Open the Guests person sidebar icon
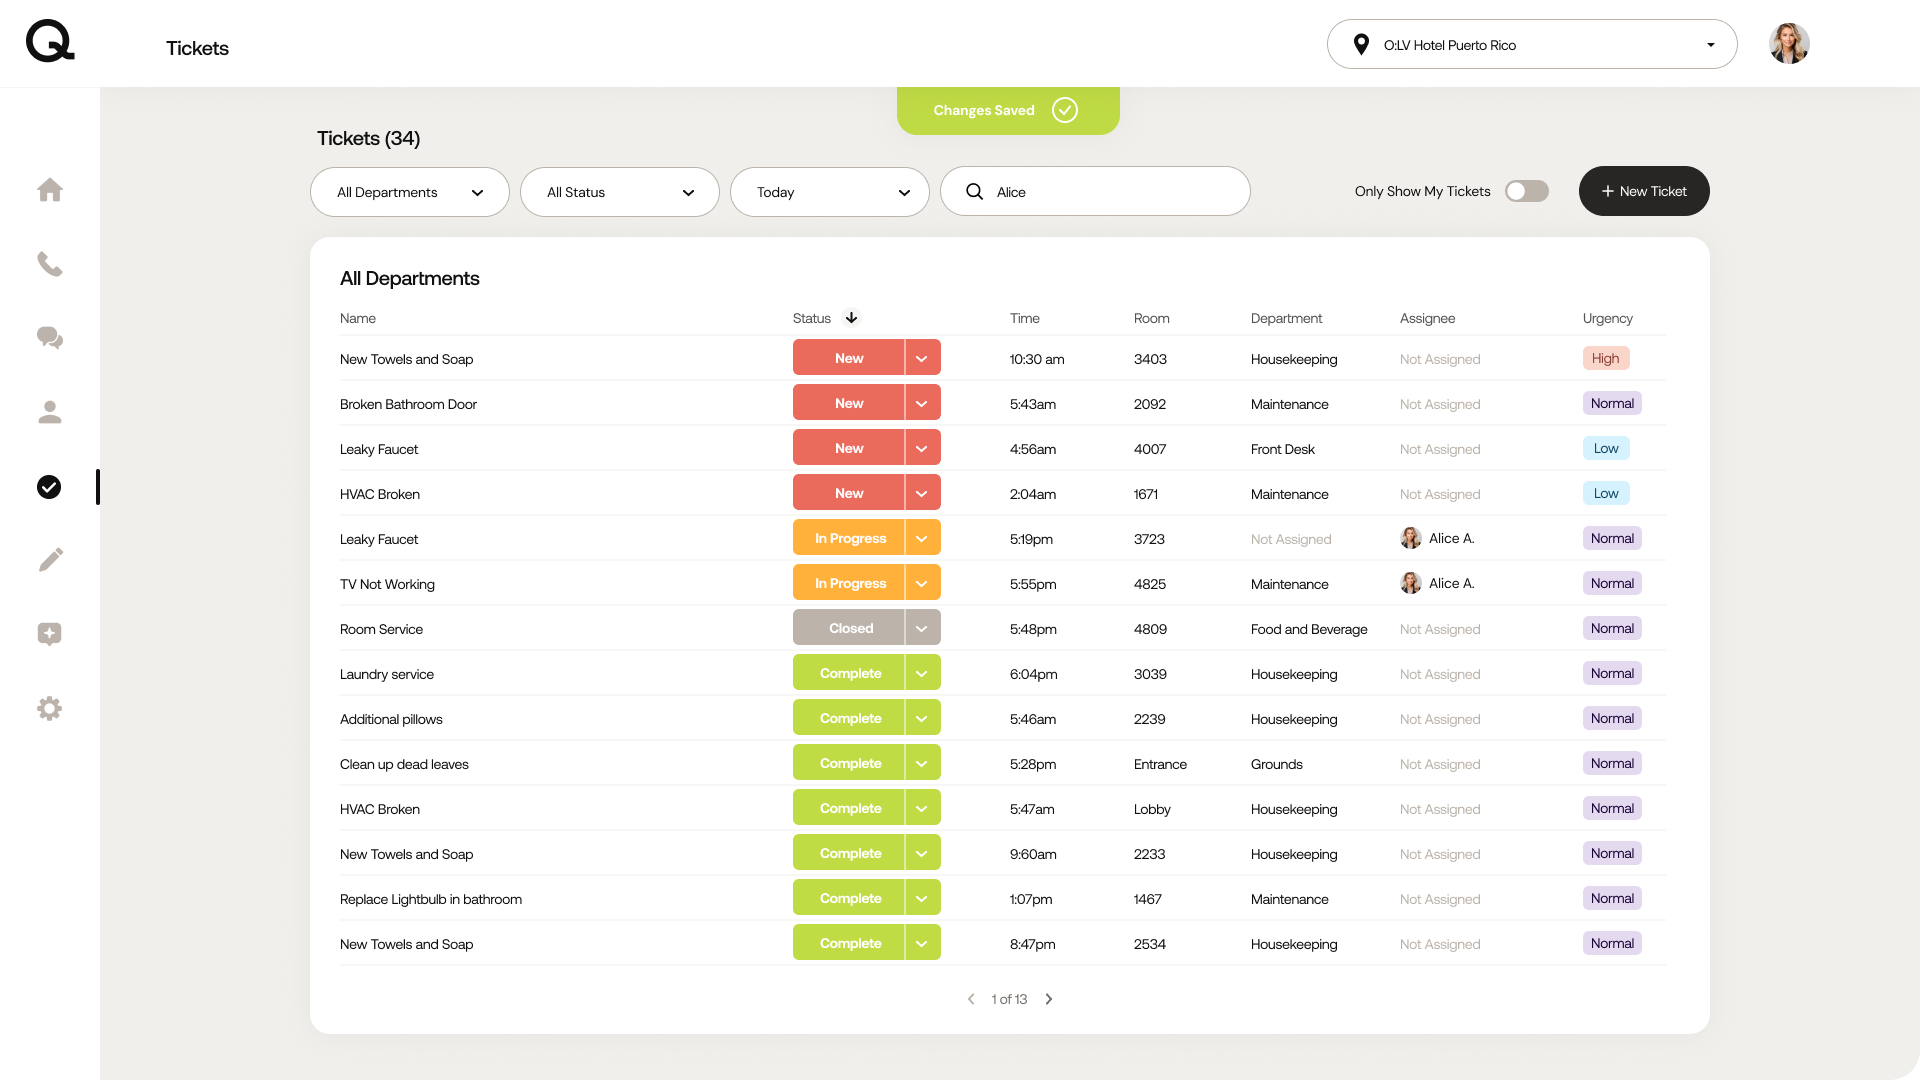Viewport: 1920px width, 1080px height. pyautogui.click(x=50, y=412)
